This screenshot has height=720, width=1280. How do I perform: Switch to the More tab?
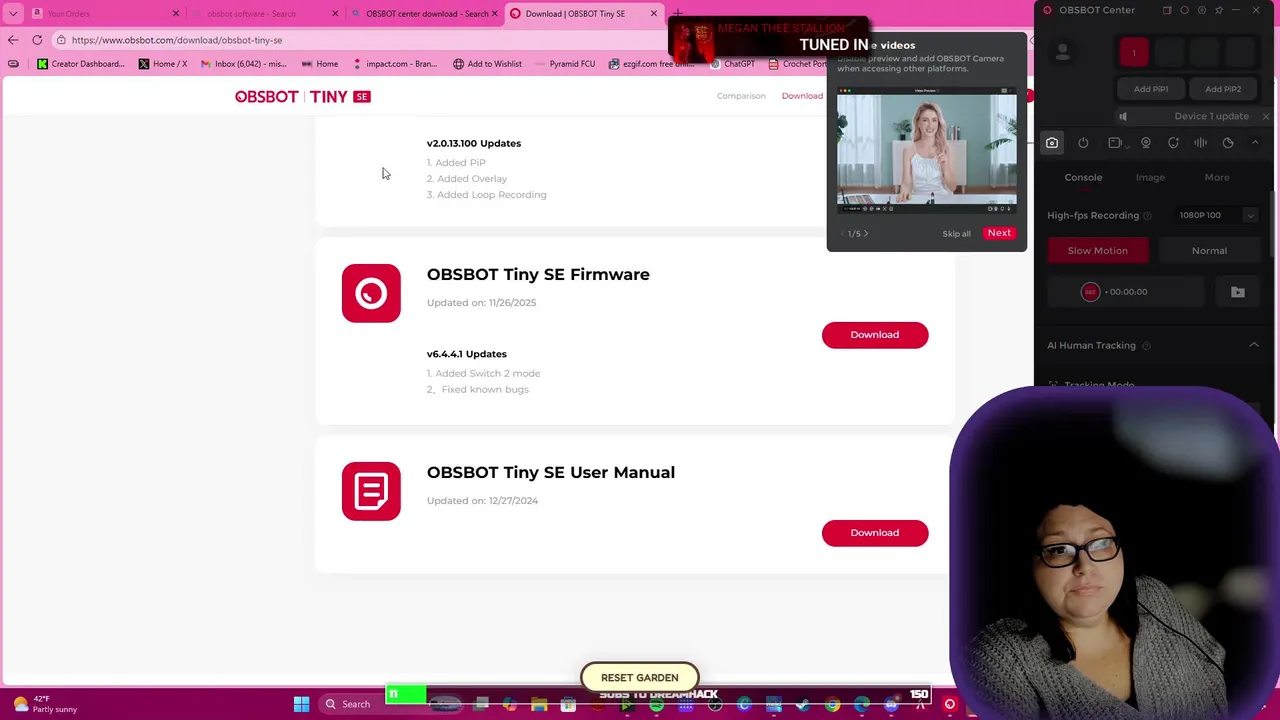coord(1217,177)
